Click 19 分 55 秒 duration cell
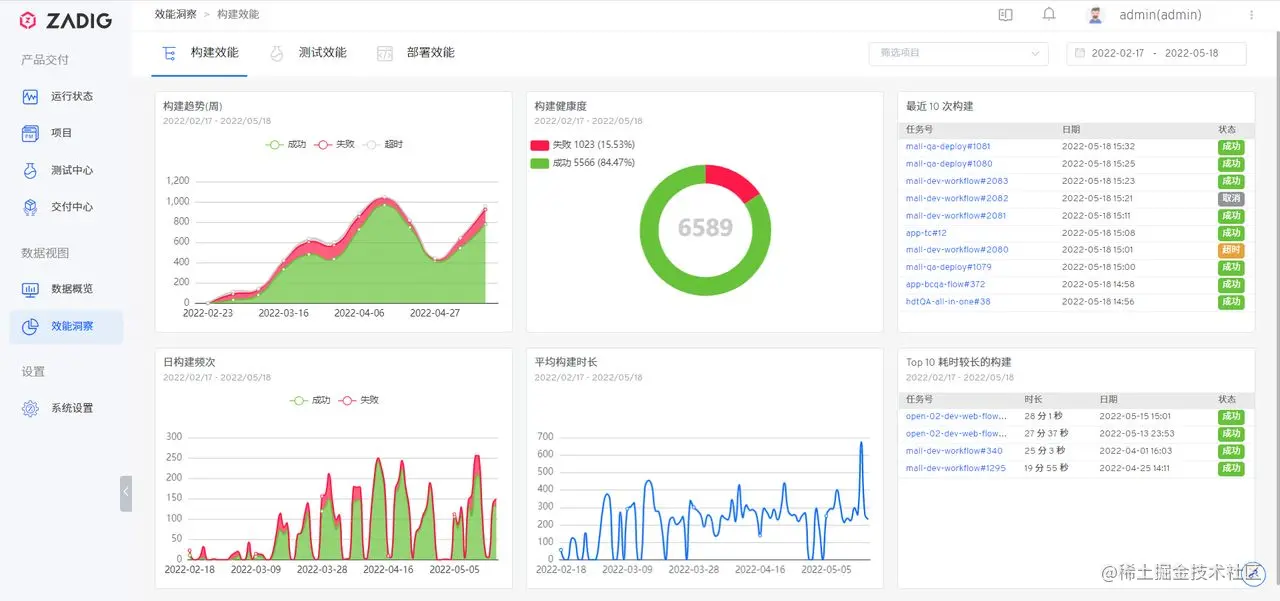 (x=1046, y=468)
